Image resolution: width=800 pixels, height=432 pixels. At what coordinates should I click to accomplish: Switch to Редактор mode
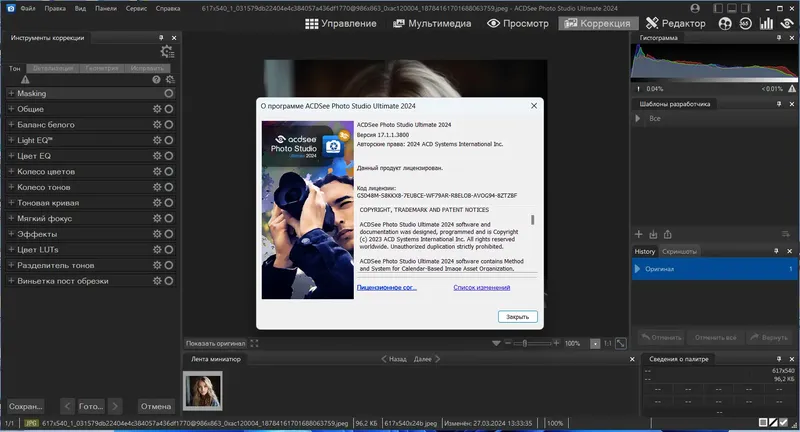[676, 23]
